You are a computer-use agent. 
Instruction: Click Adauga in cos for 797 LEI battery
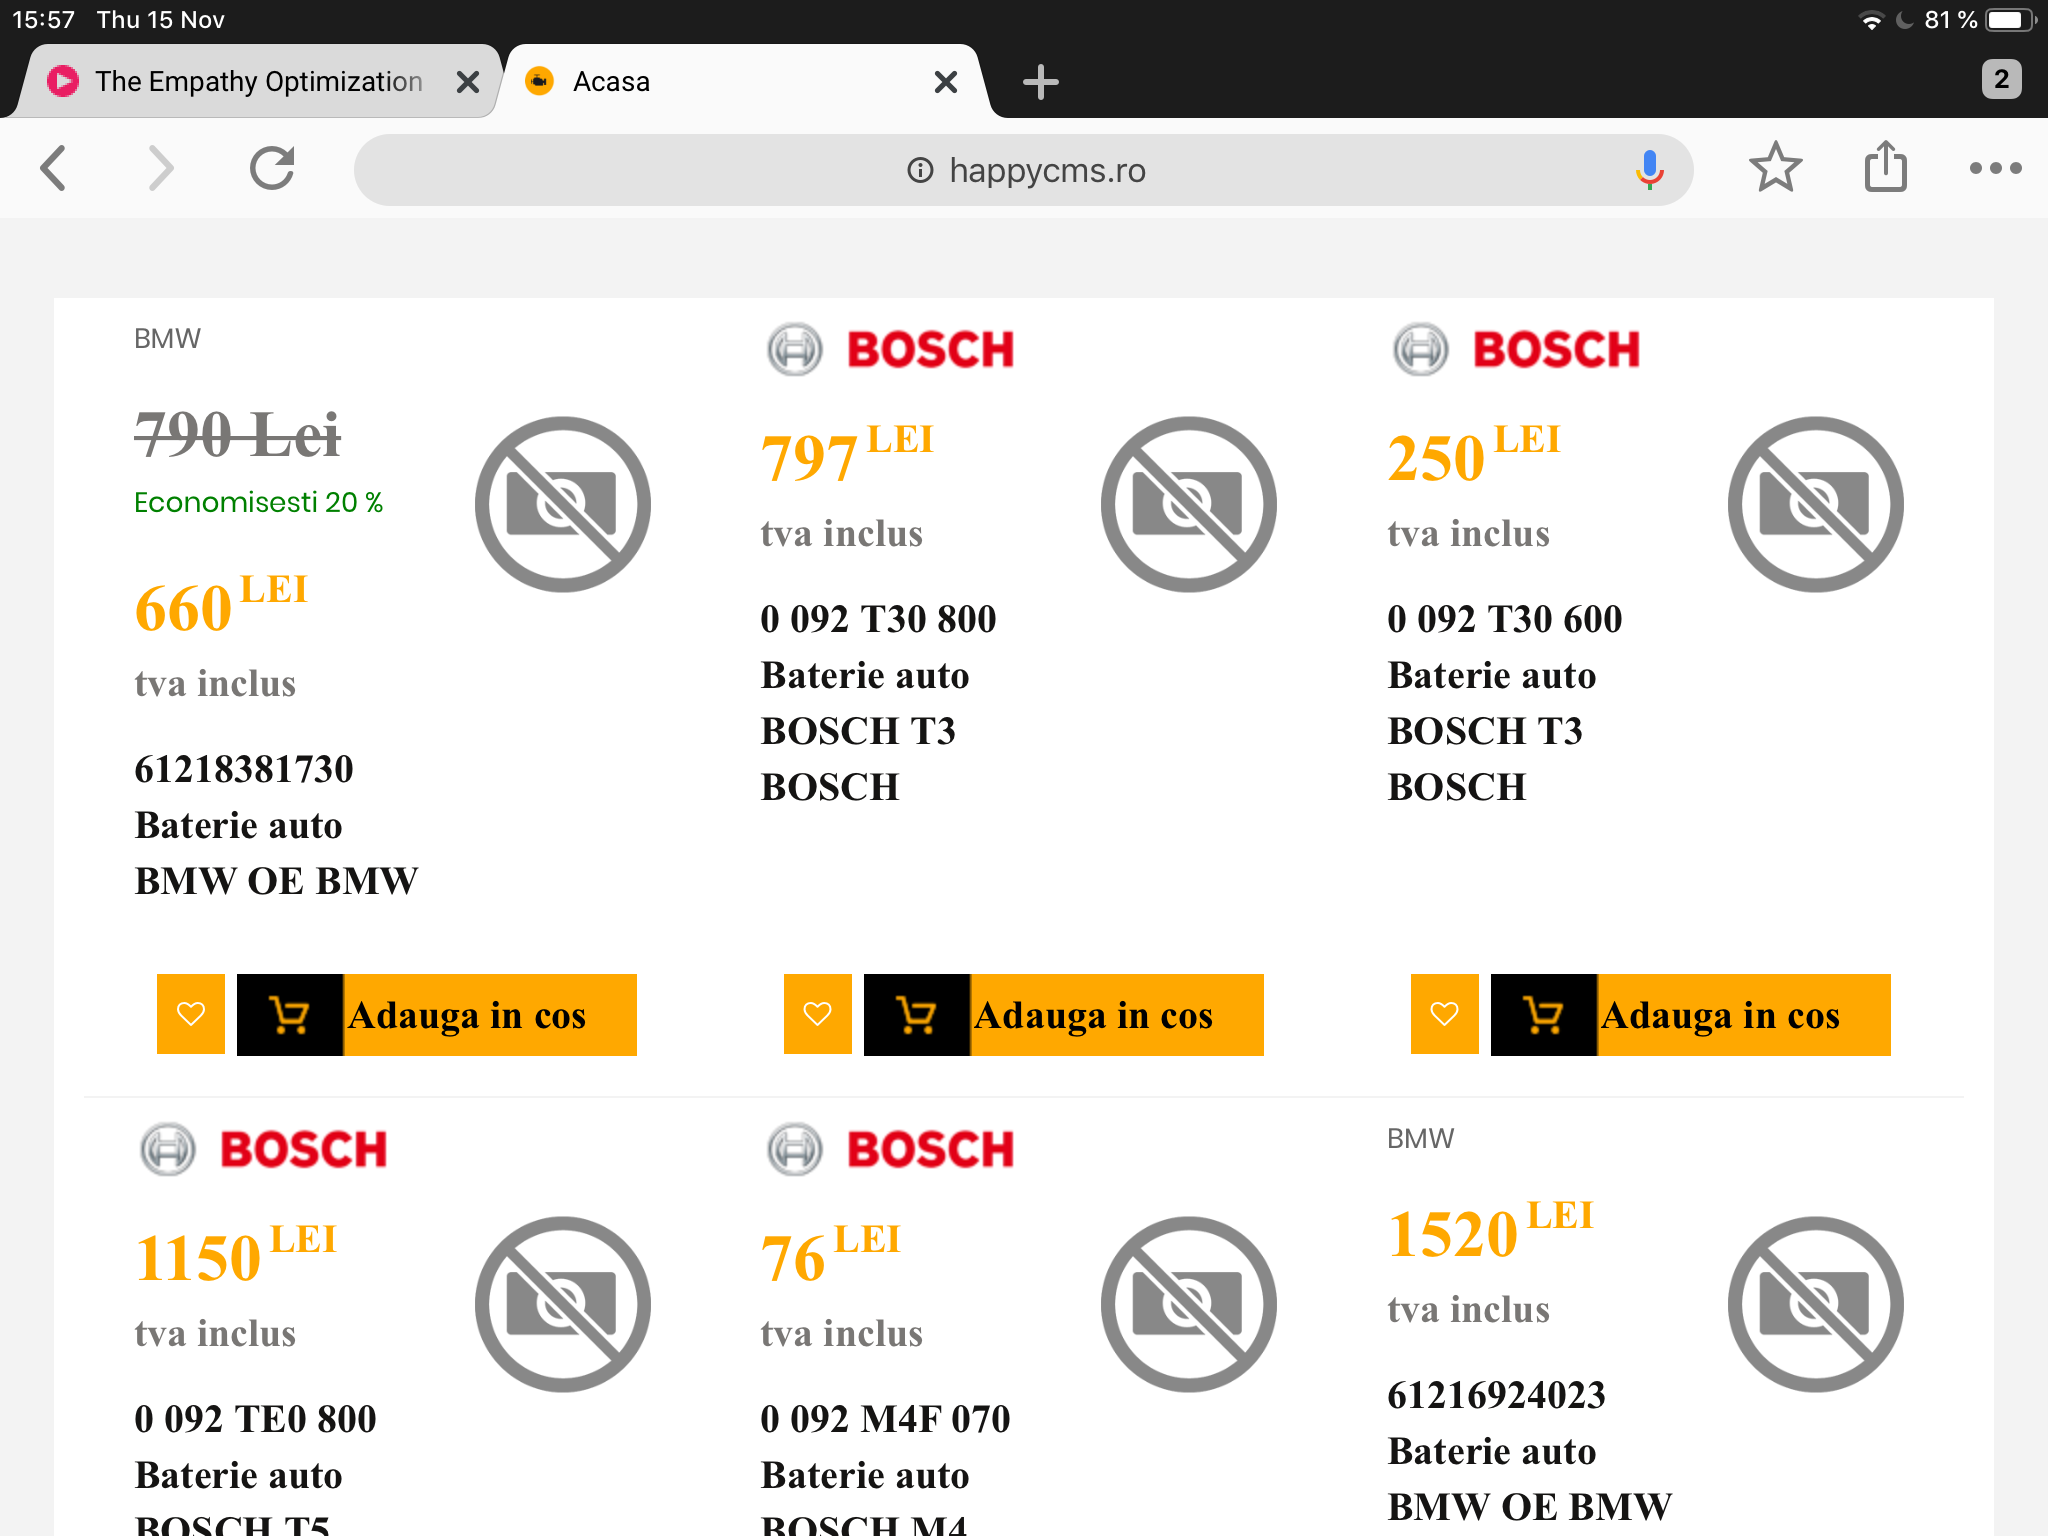(x=1064, y=1014)
